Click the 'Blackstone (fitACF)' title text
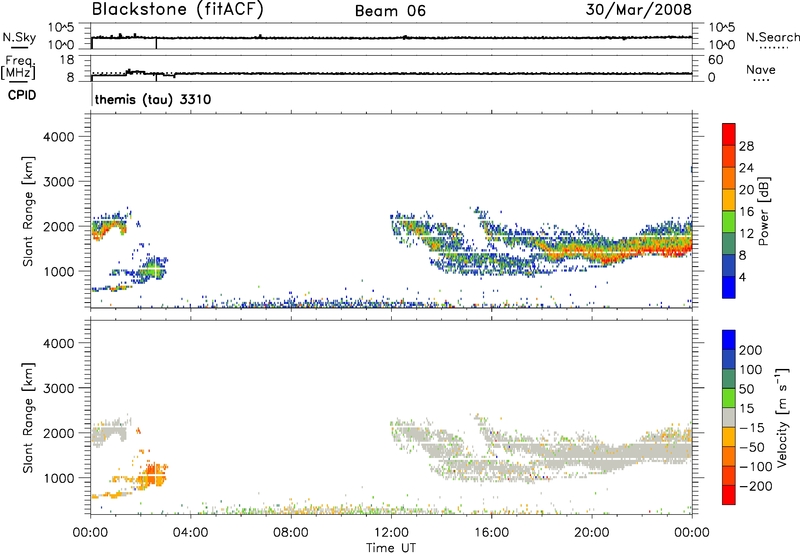800x554 pixels. tap(178, 10)
